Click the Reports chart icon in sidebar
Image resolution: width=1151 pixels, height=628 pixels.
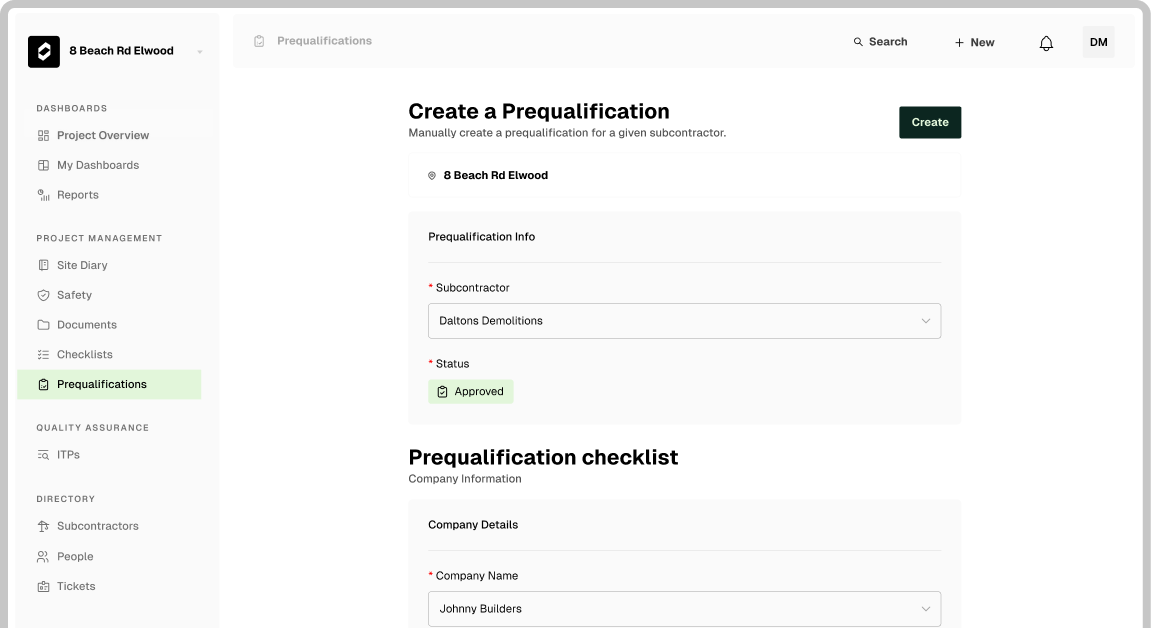[x=43, y=195]
